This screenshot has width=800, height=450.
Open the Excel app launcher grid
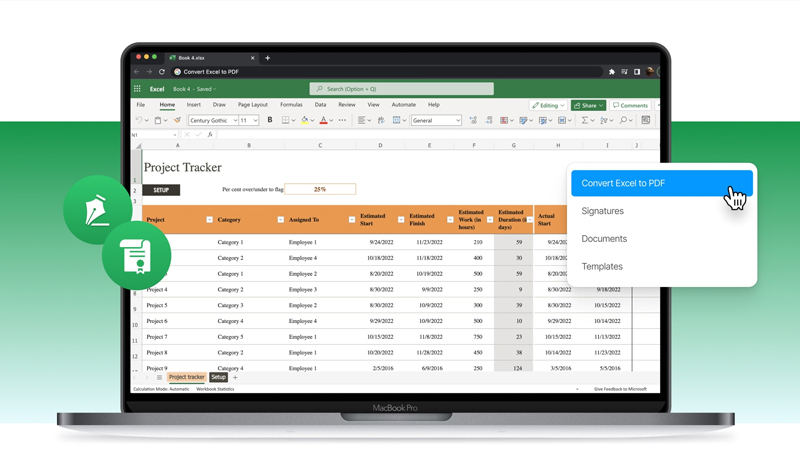(138, 89)
